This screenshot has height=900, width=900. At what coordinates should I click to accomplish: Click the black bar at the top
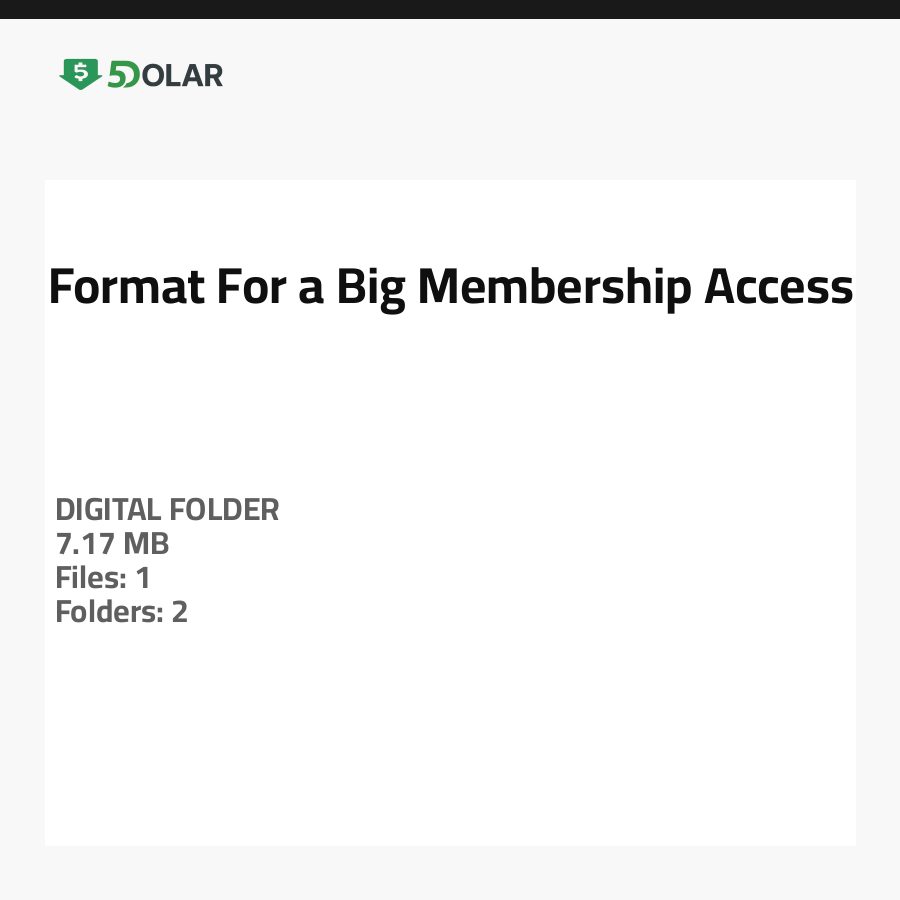tap(450, 9)
